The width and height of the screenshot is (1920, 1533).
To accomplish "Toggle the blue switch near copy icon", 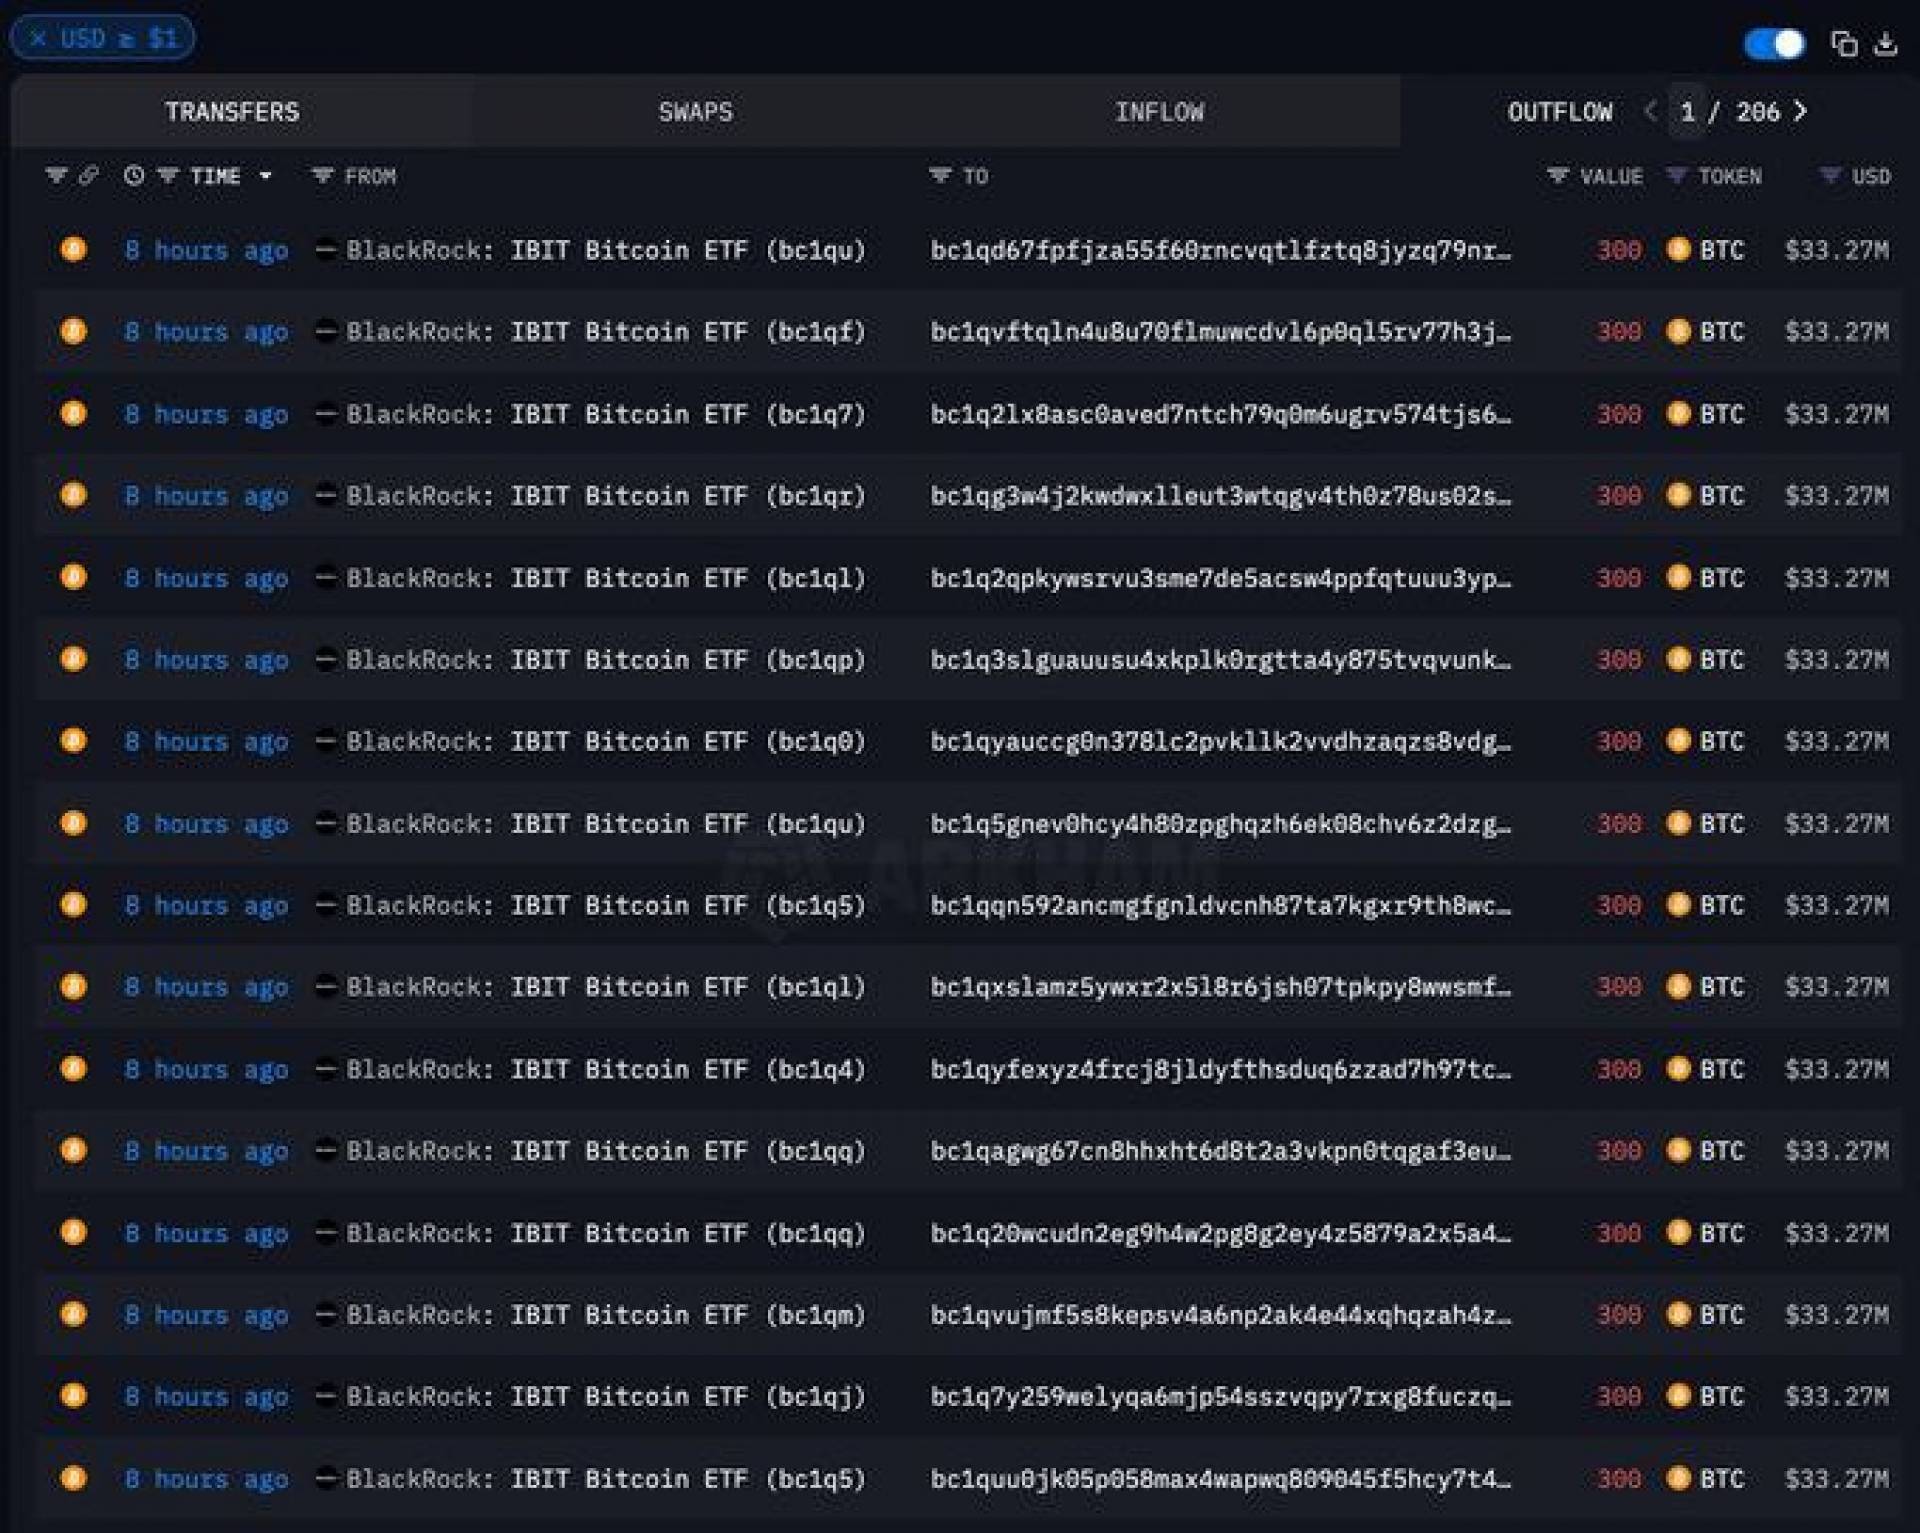I will (1774, 44).
